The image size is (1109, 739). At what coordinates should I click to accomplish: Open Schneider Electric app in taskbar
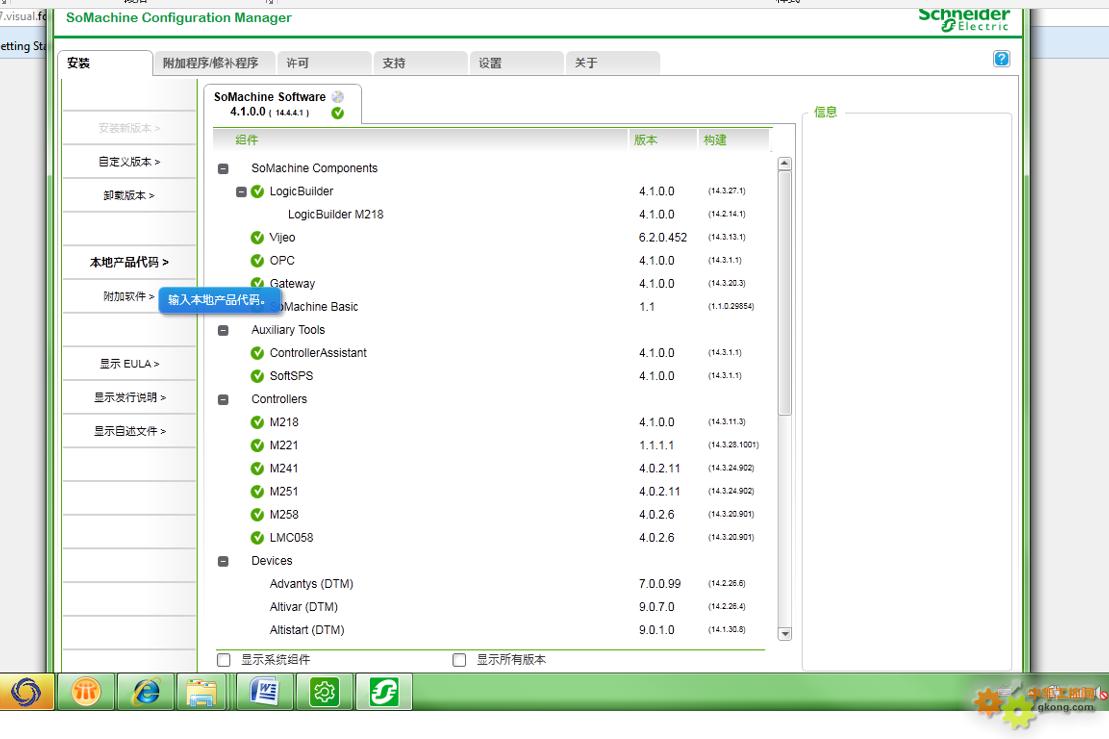coord(384,692)
